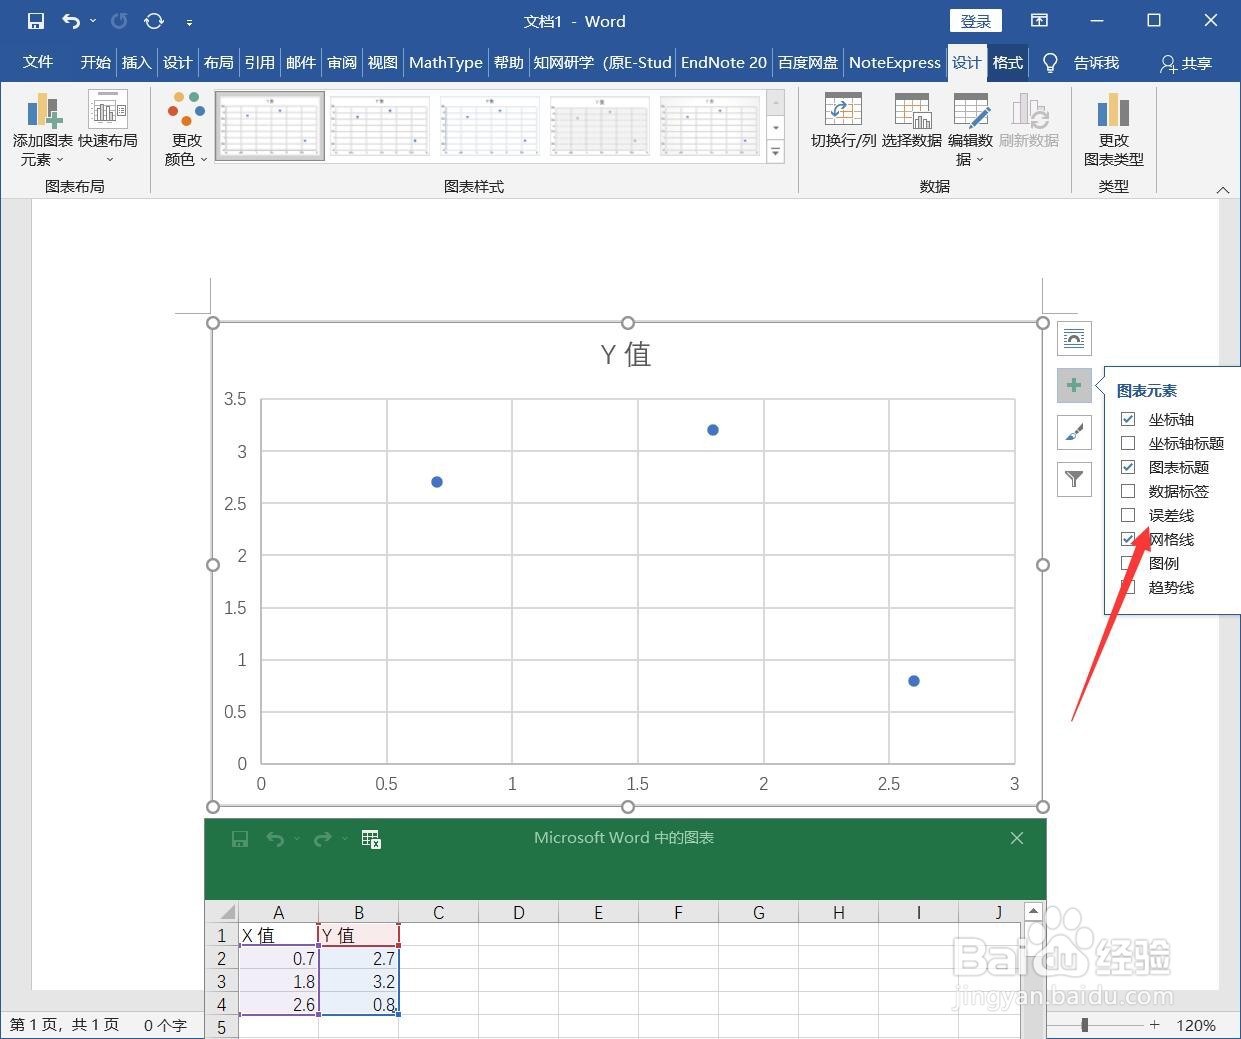Screen dimensions: 1241x1039
Task: Open chart filters funnel button
Action: [1074, 479]
